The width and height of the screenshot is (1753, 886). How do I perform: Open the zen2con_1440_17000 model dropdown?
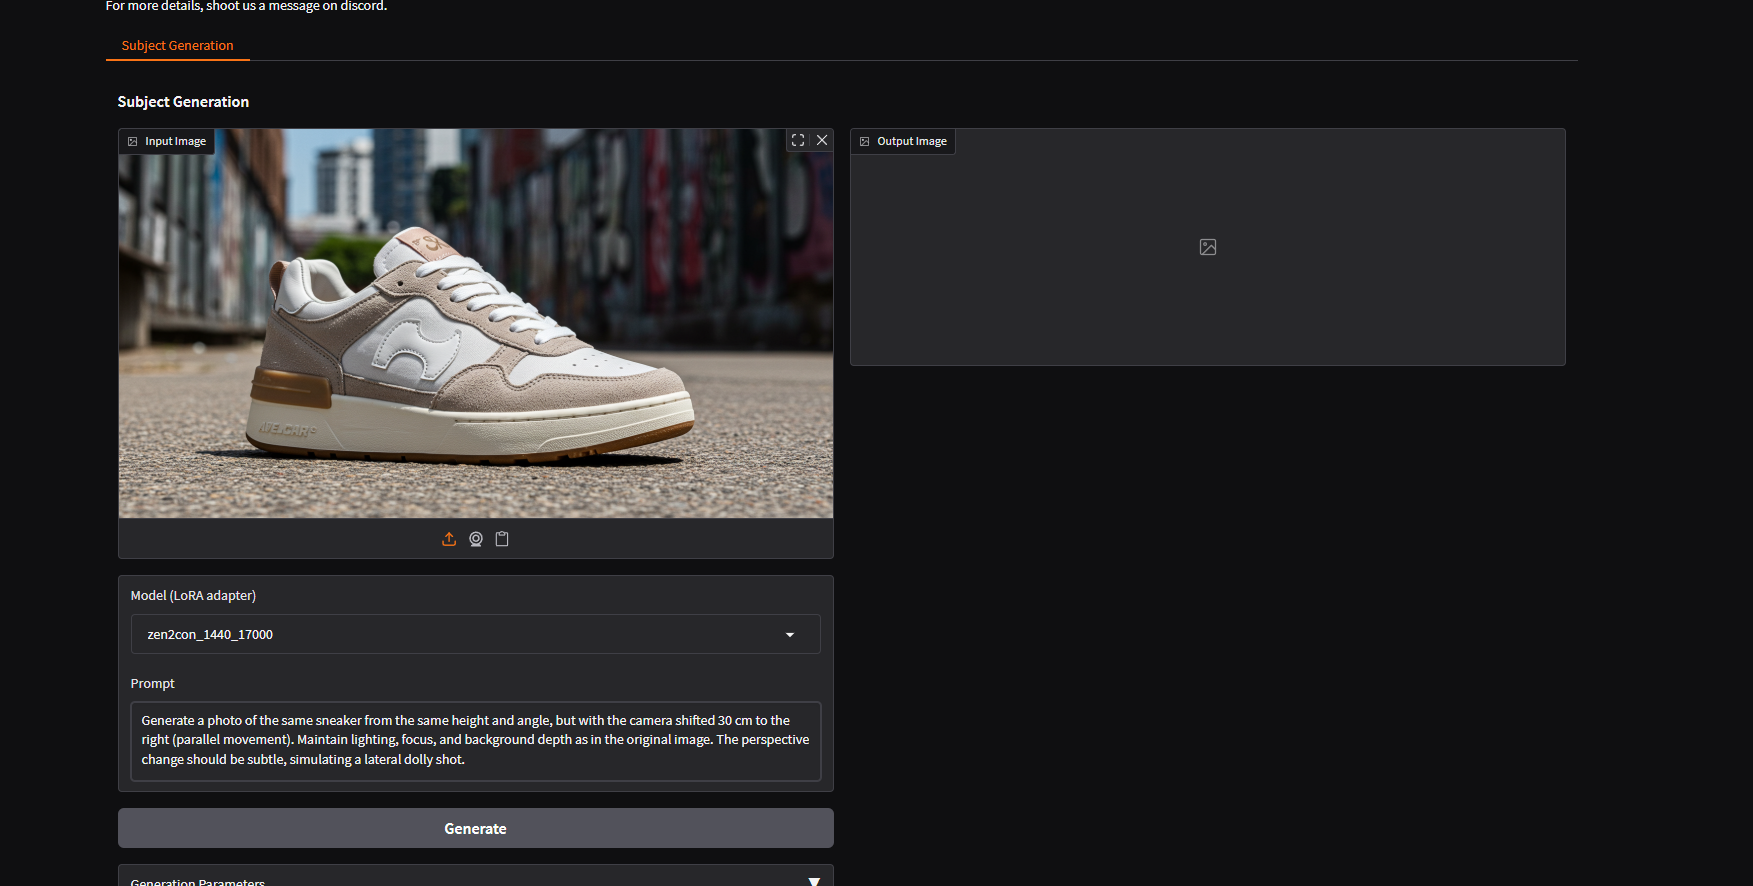460,634
